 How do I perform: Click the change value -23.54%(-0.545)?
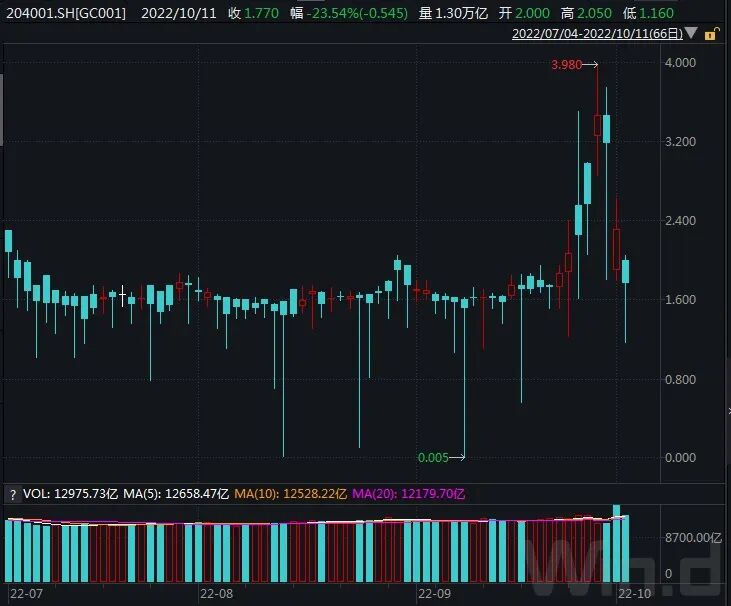click(x=357, y=13)
